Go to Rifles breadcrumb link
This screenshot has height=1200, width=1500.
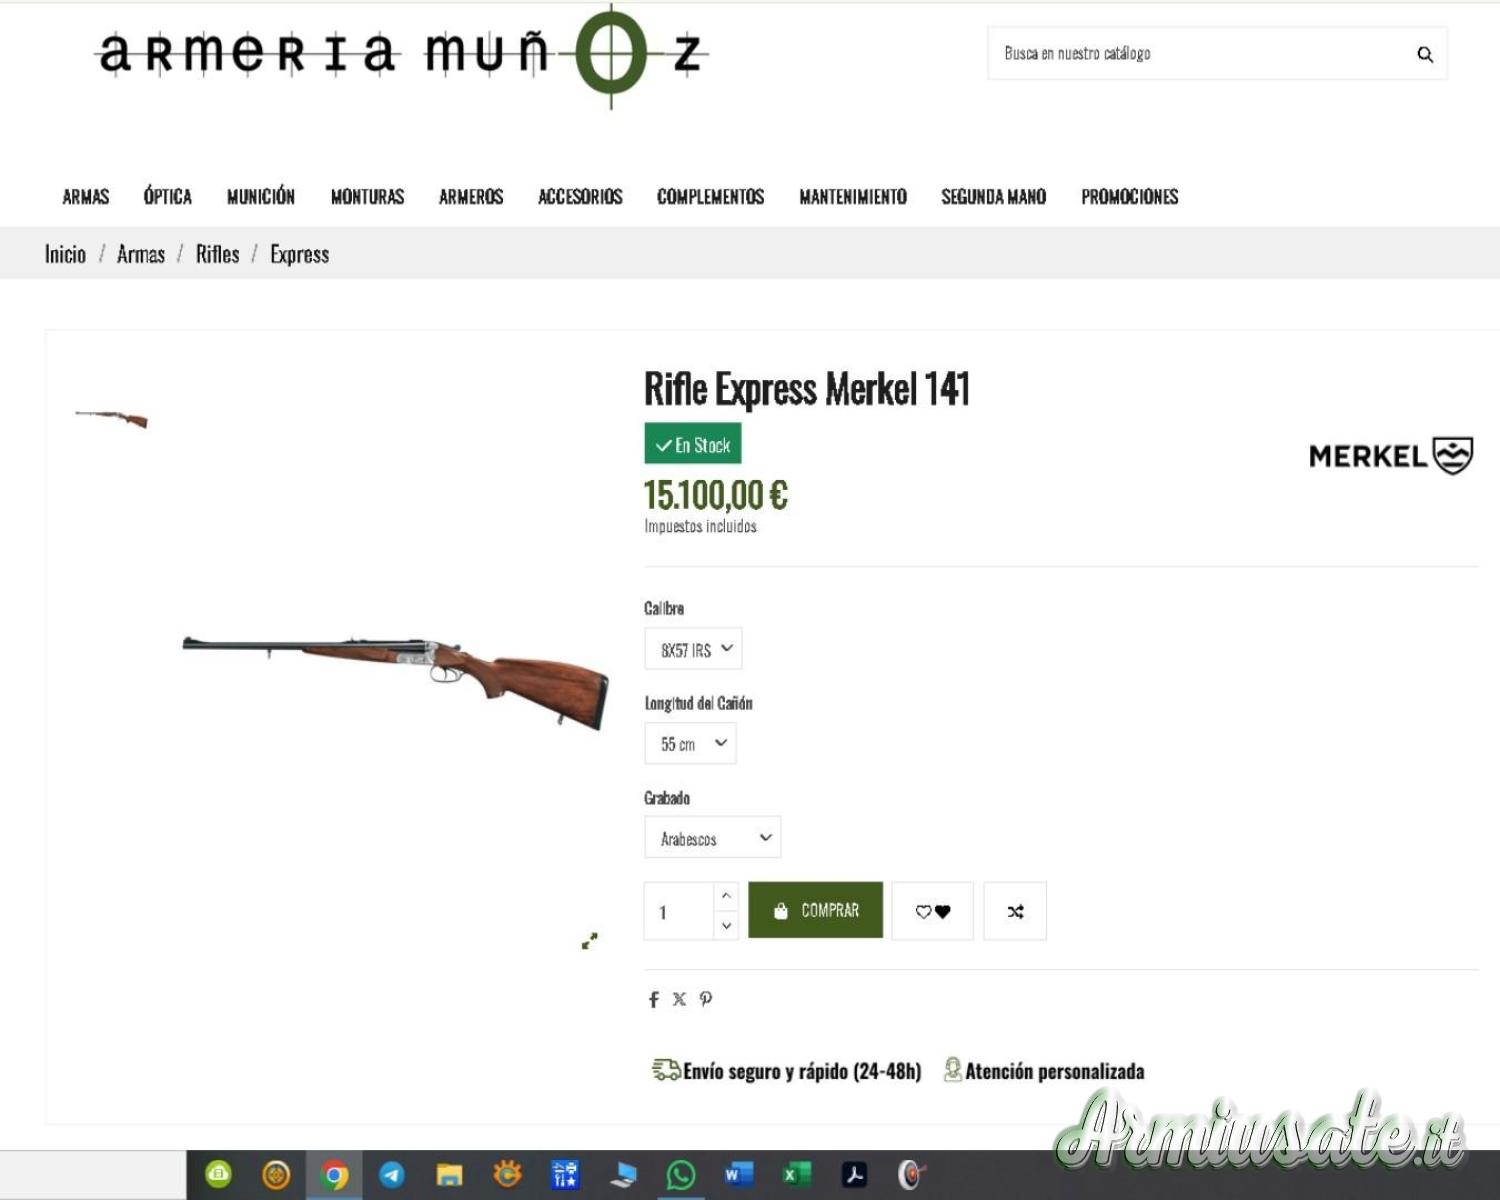coord(217,254)
